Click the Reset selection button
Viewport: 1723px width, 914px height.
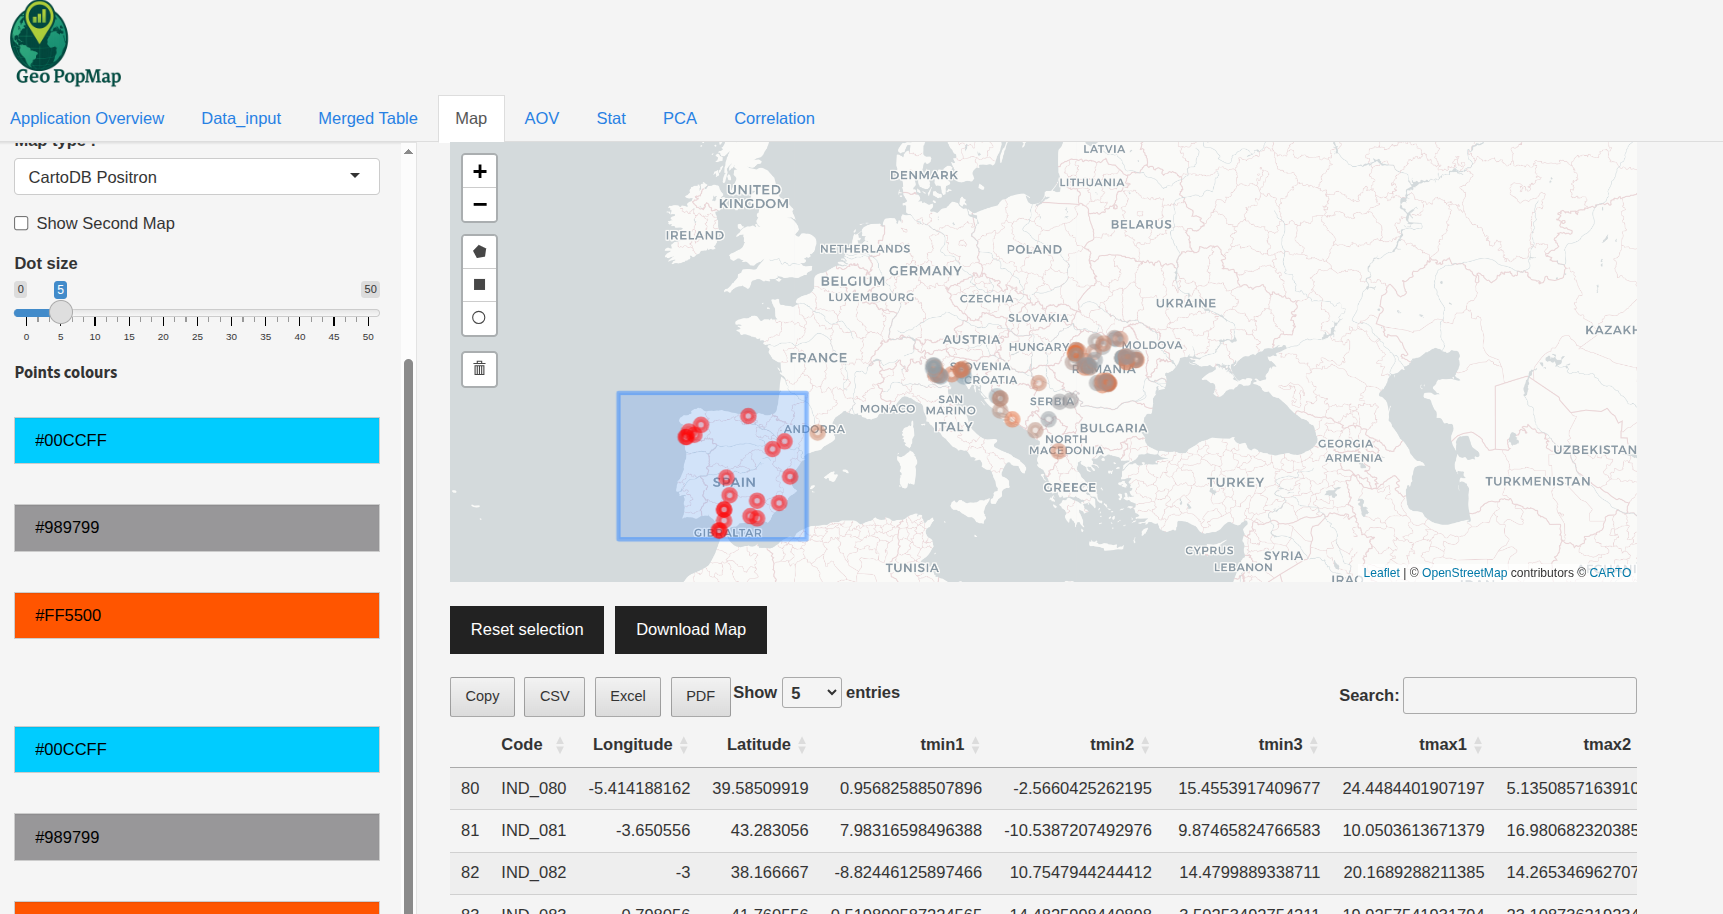(527, 630)
